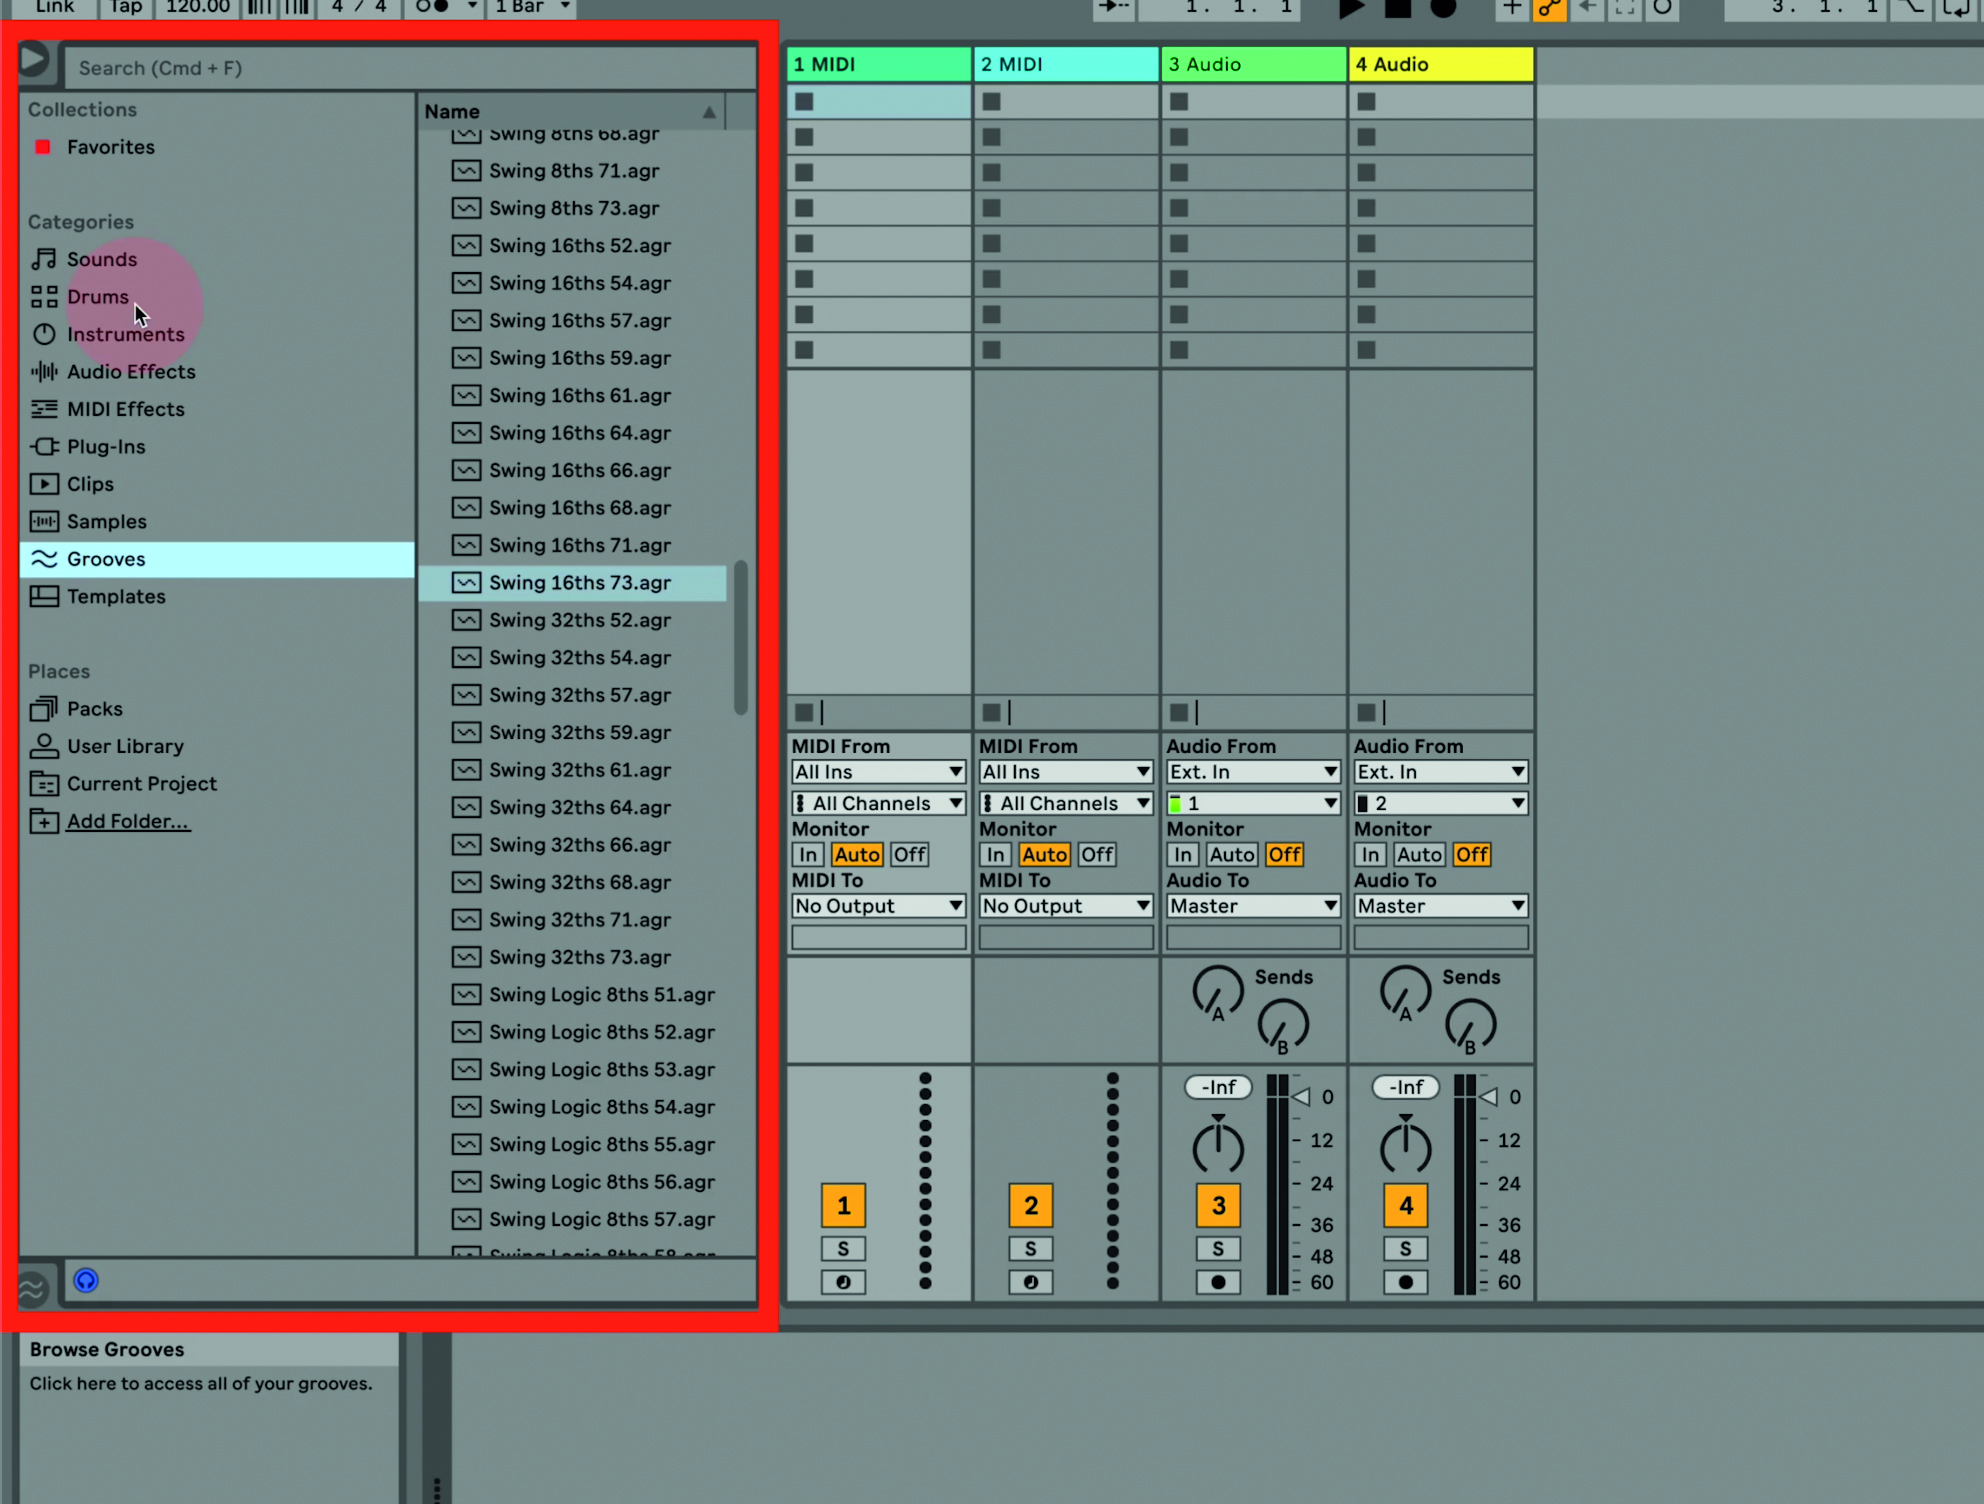This screenshot has width=1984, height=1504.
Task: Open the Templates category
Action: pos(115,597)
